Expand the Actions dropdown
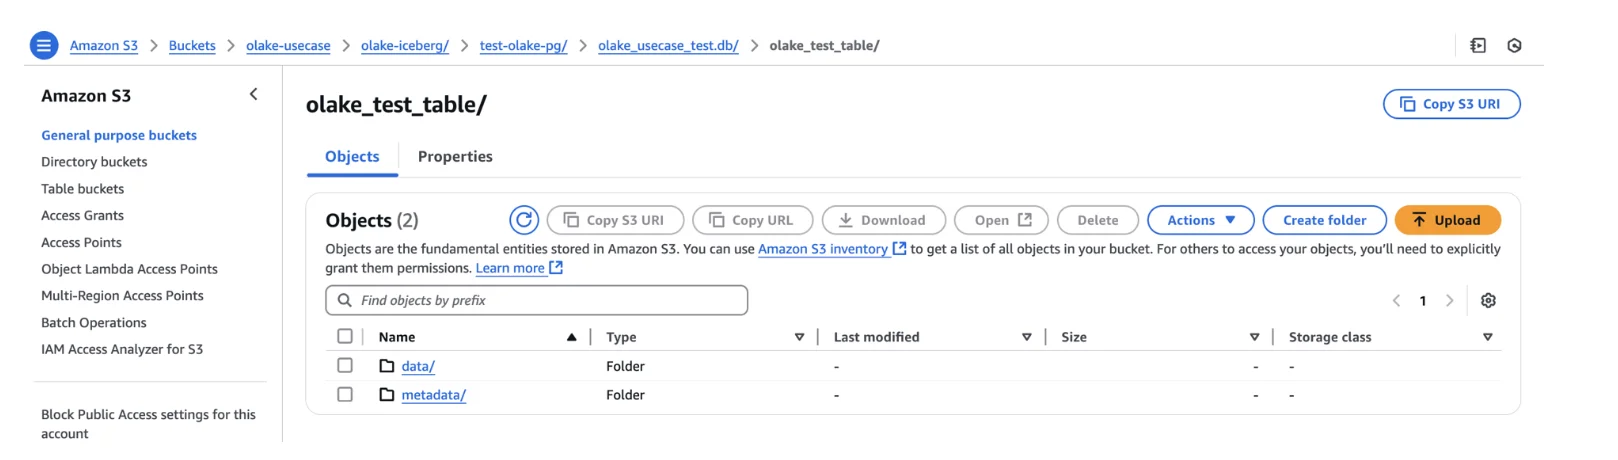 [x=1201, y=220]
